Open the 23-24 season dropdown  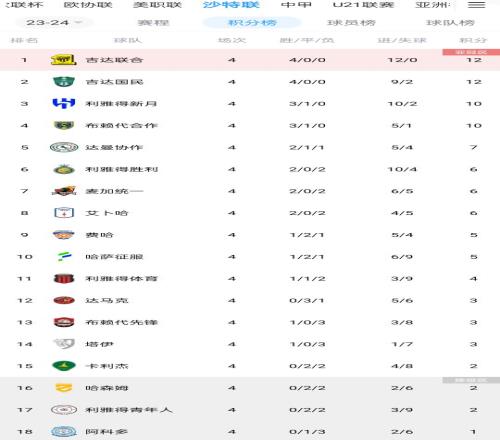tap(54, 23)
